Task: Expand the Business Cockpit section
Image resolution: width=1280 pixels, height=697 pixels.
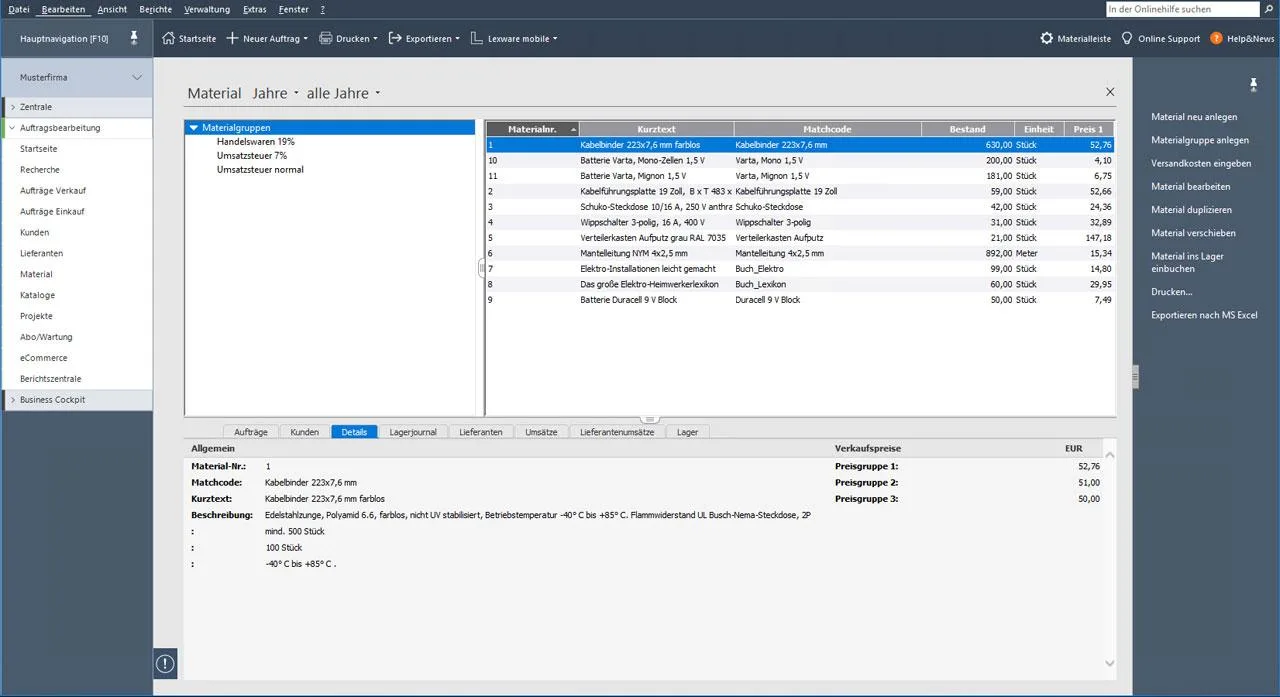Action: [13, 400]
